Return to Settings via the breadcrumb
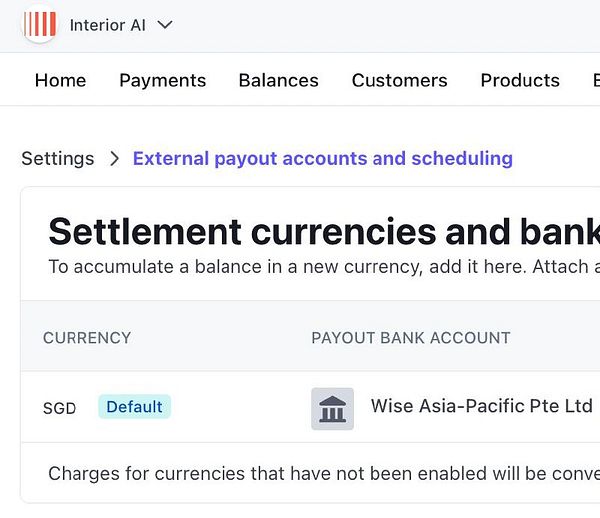The width and height of the screenshot is (600, 518). 58,158
